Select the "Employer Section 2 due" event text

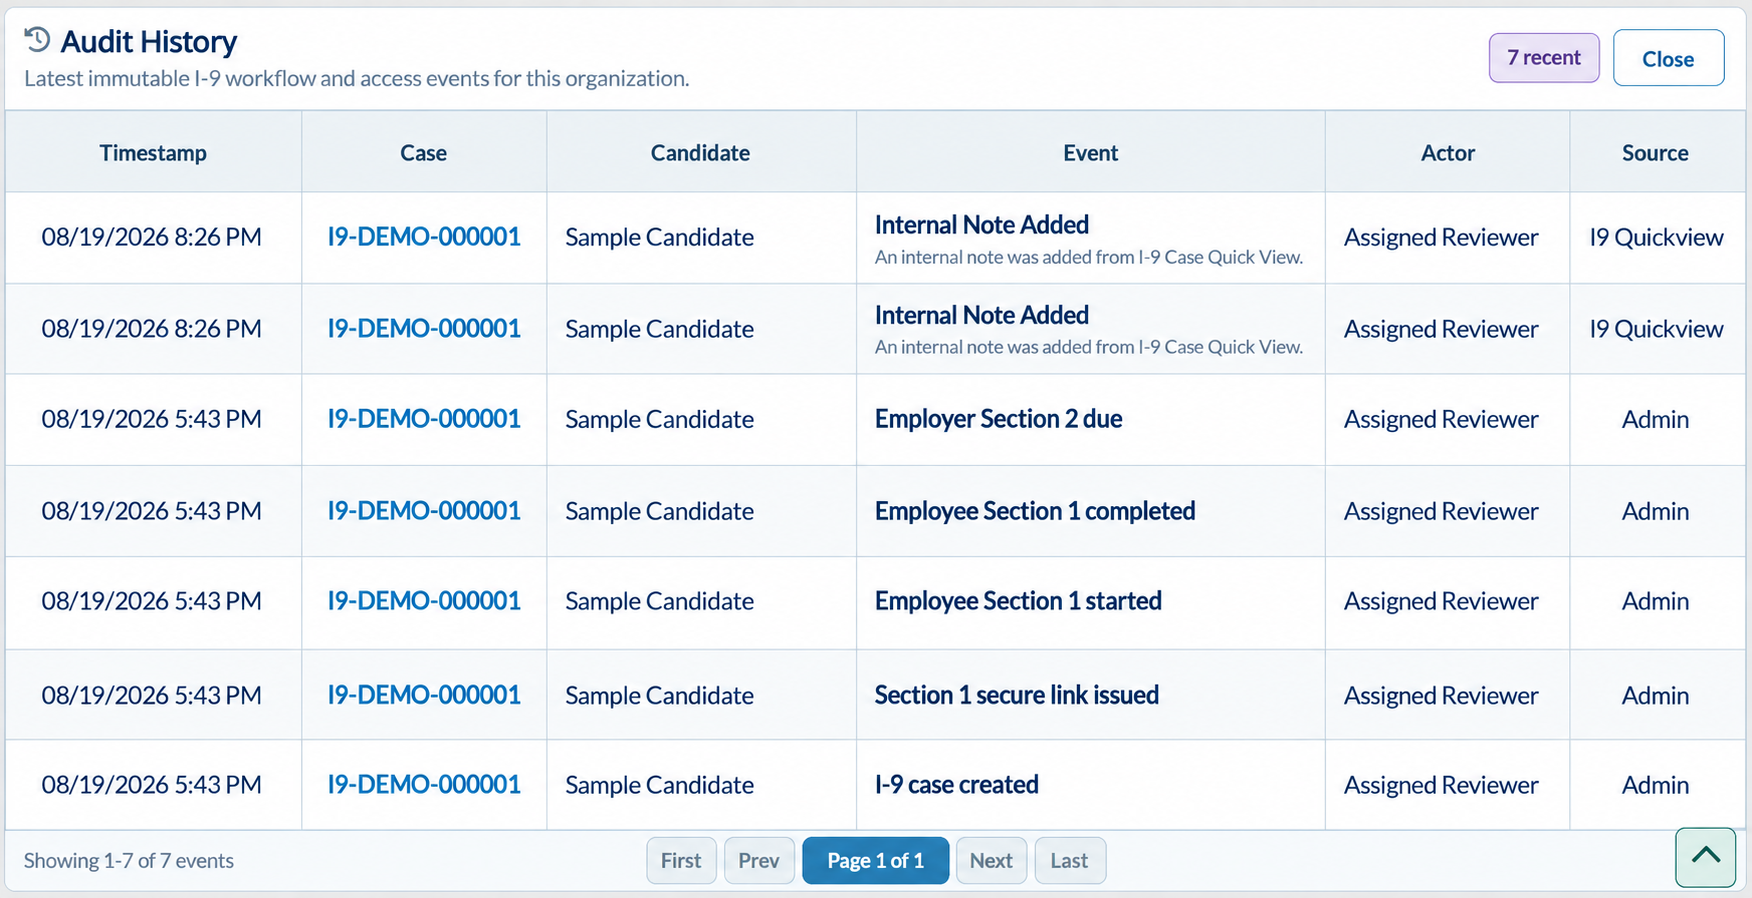point(998,419)
